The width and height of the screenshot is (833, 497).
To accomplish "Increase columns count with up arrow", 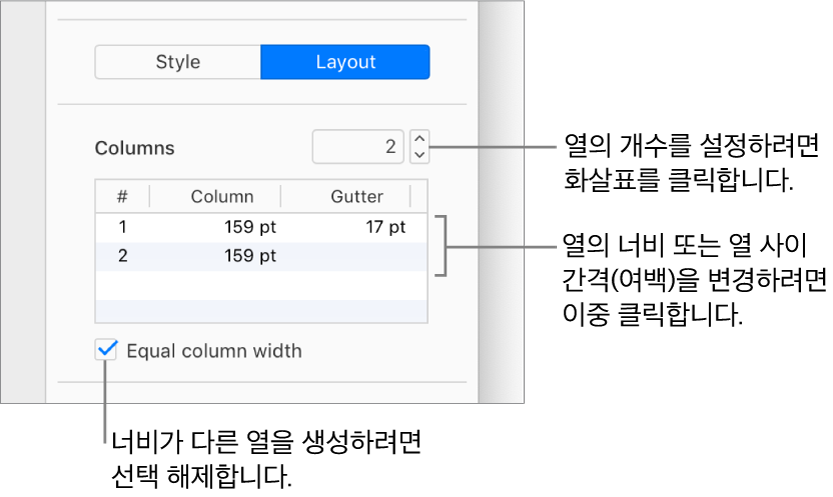I will pyautogui.click(x=420, y=139).
